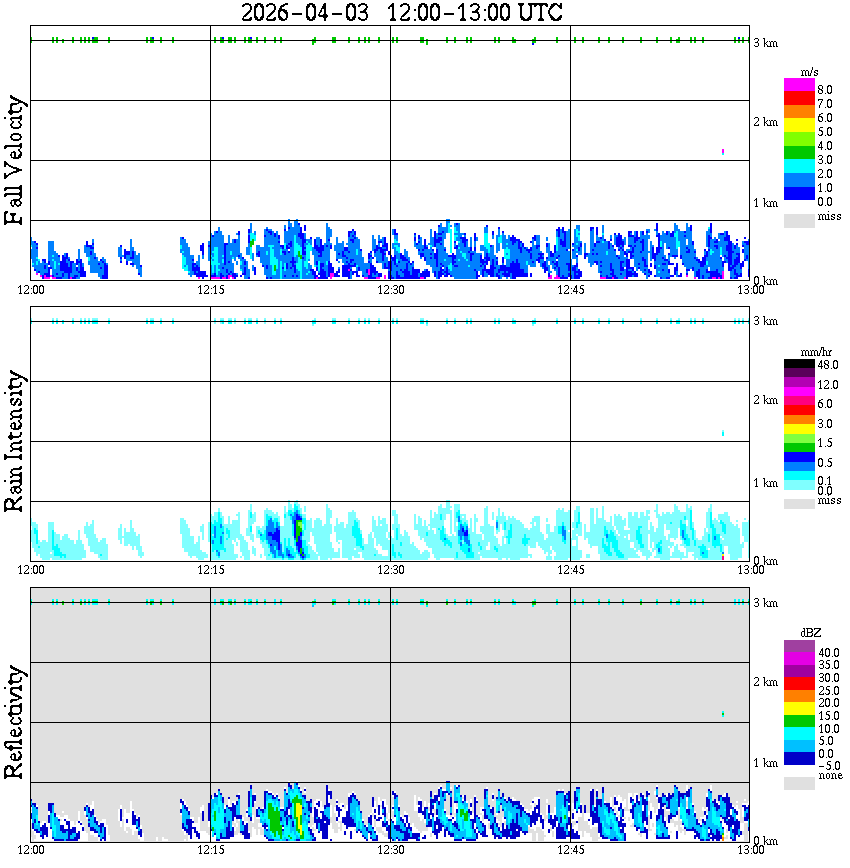
Task: Click the "2 km" label of Fall Velocity panel
Action: point(765,122)
